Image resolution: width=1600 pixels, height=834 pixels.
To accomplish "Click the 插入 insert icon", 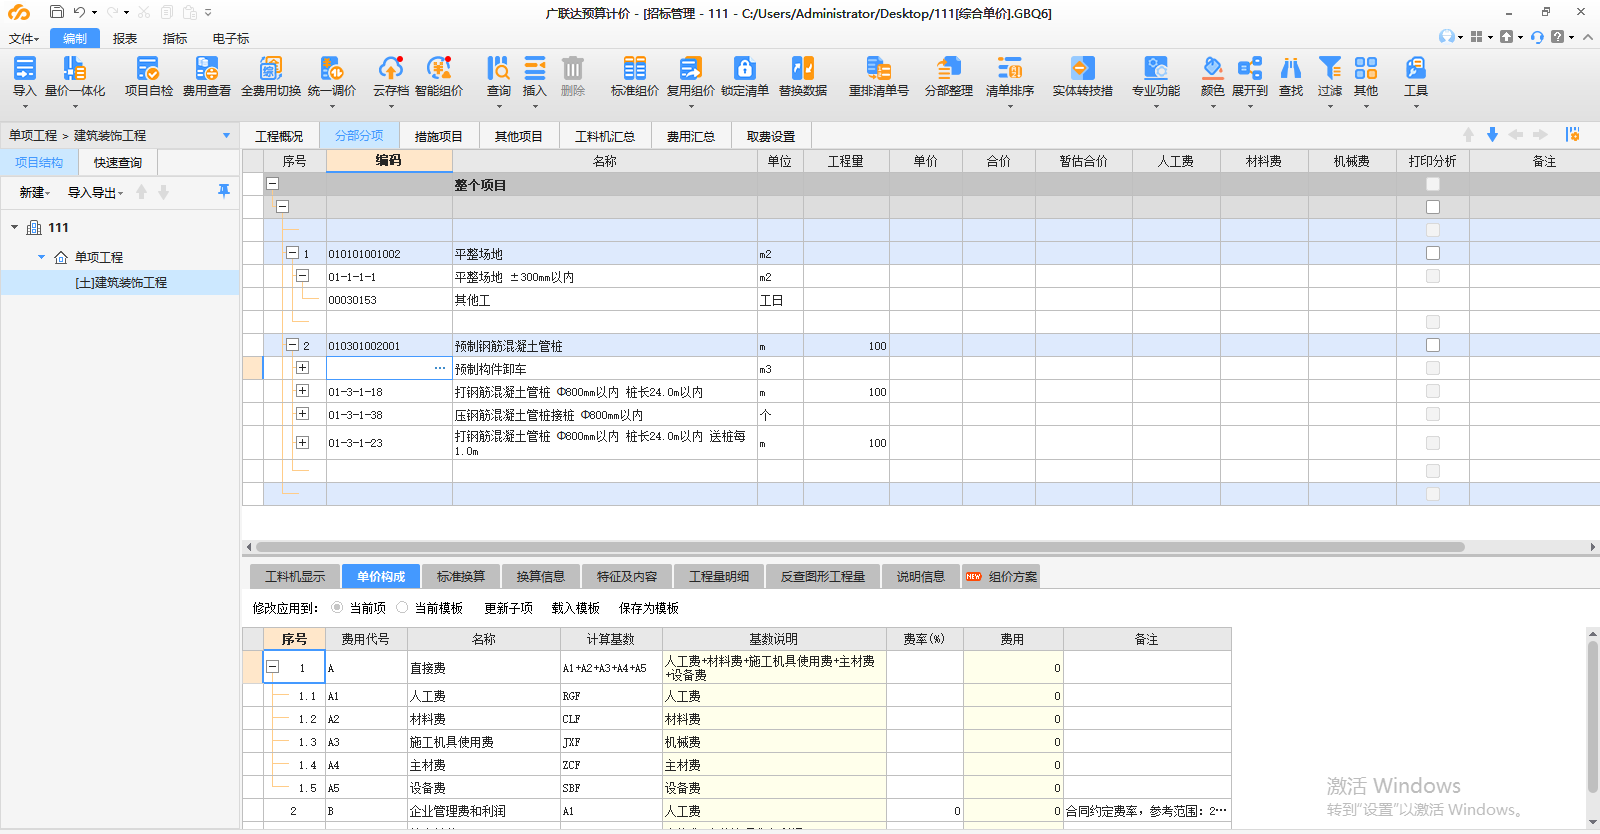I will pos(535,68).
